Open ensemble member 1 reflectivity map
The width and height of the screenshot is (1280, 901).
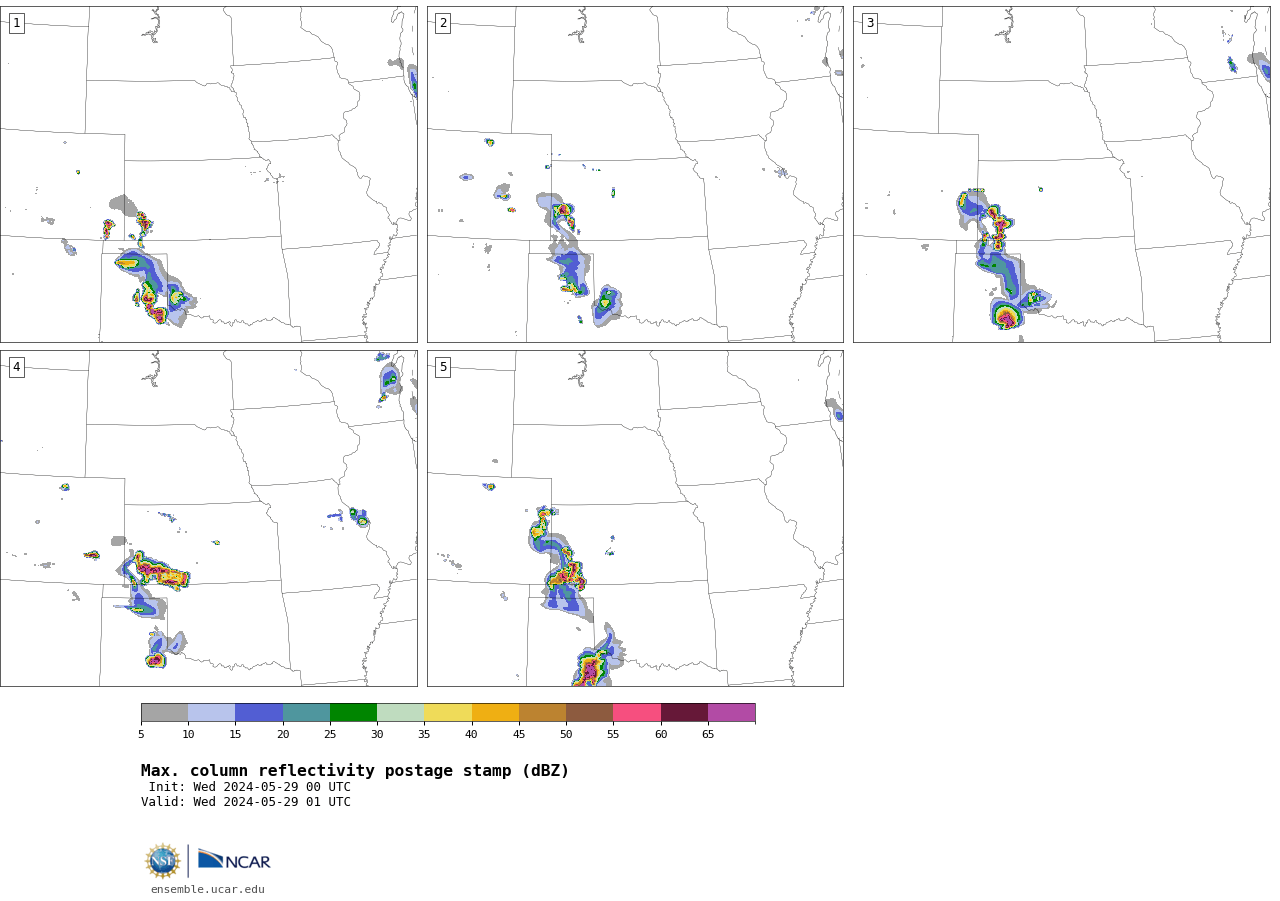[x=208, y=174]
